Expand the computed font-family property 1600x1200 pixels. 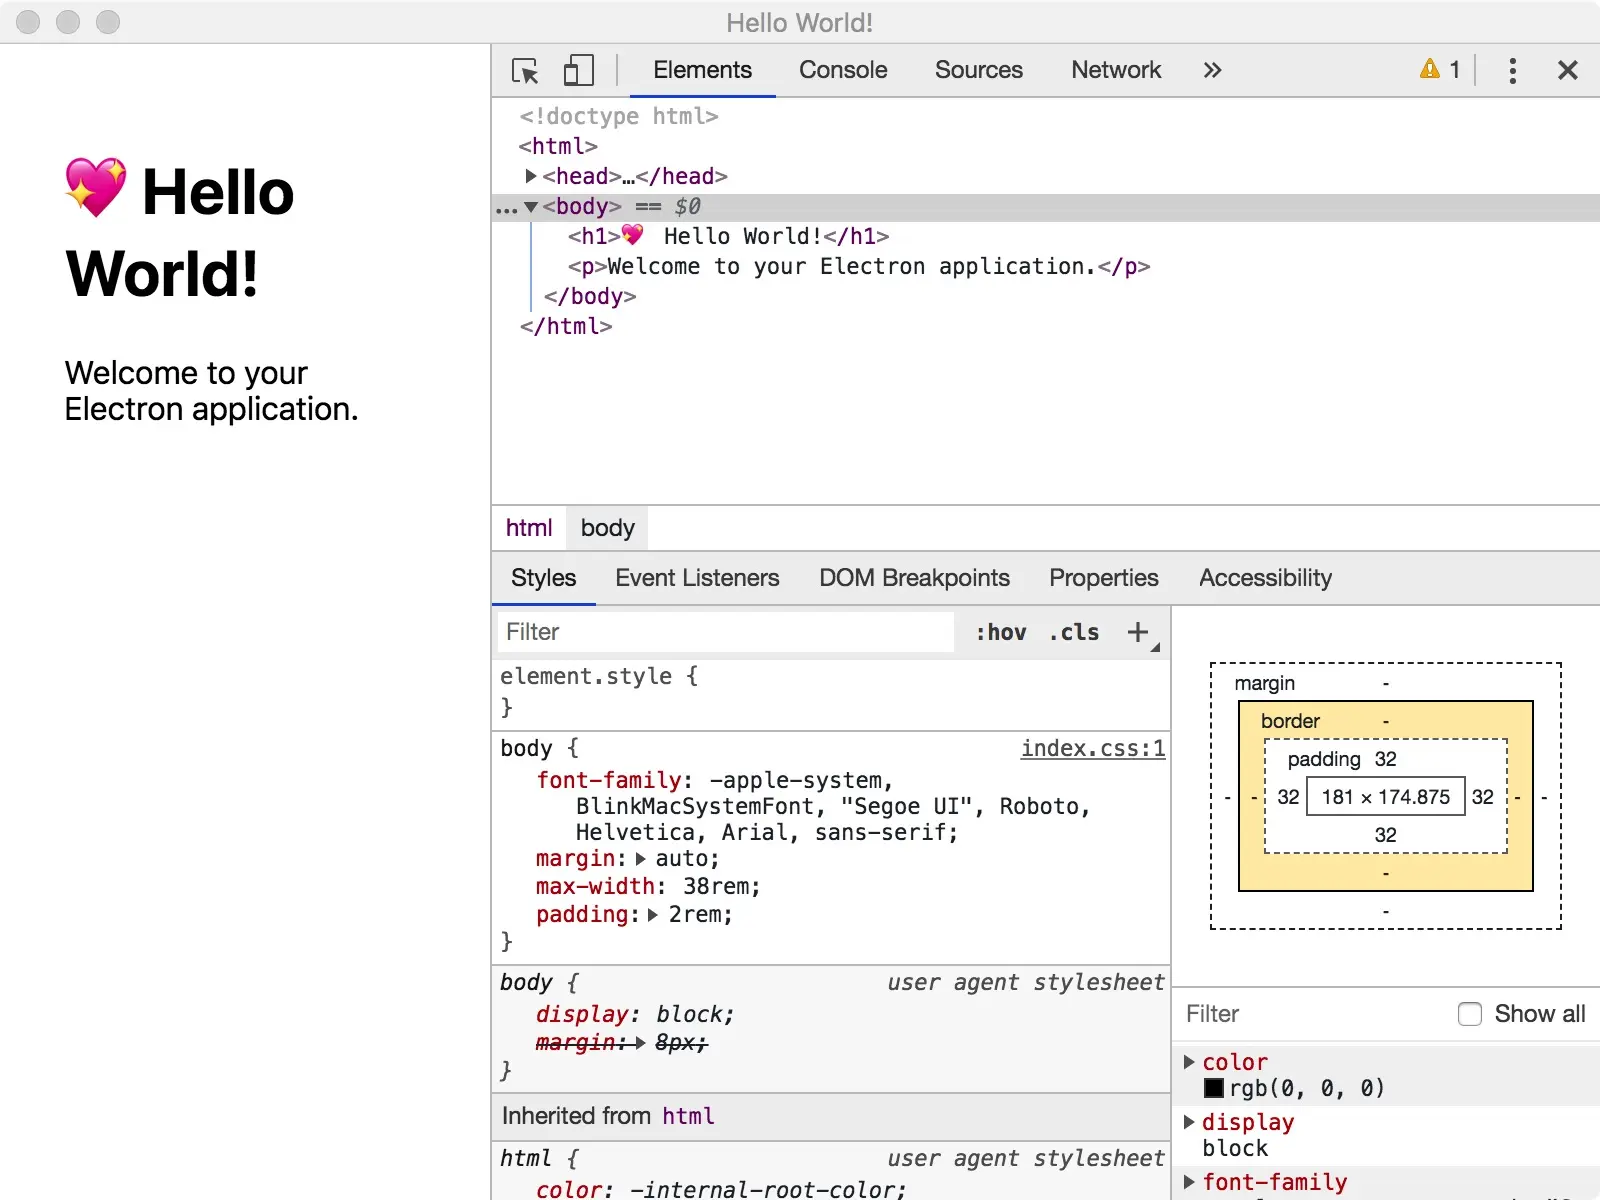pos(1190,1182)
